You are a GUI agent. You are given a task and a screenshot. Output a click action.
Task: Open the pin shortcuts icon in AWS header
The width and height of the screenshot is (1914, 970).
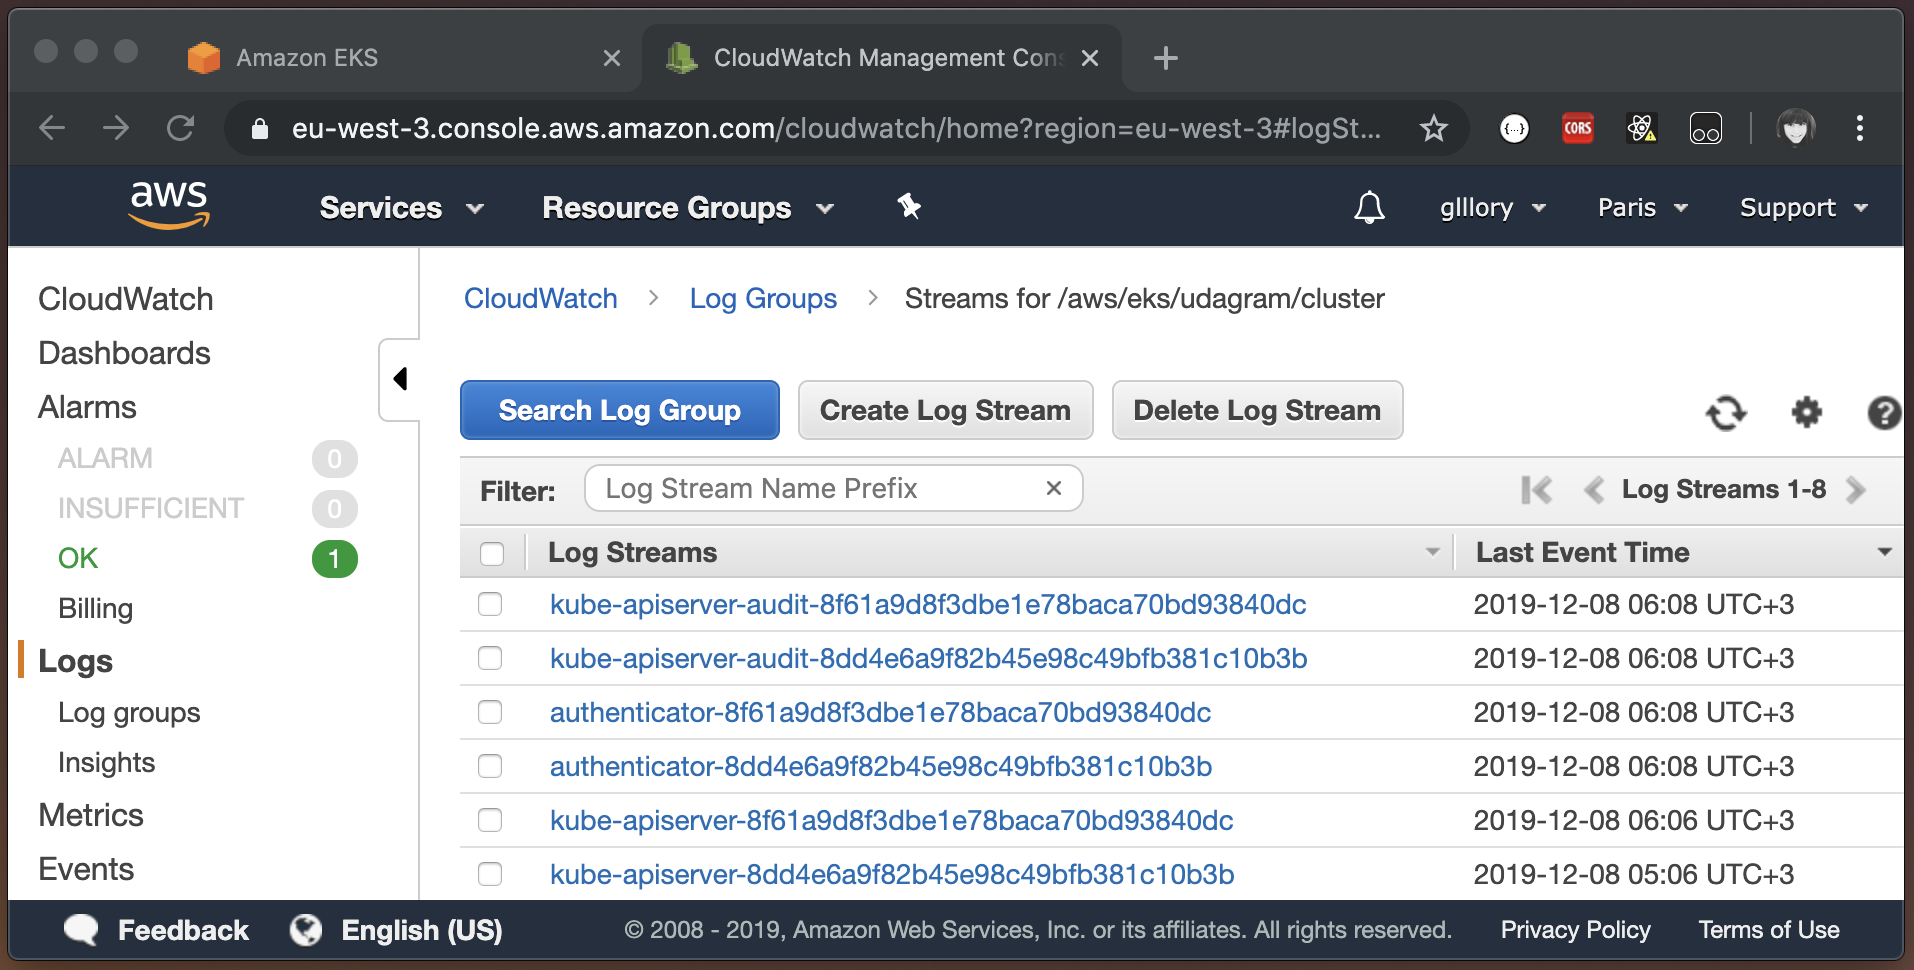click(x=908, y=207)
